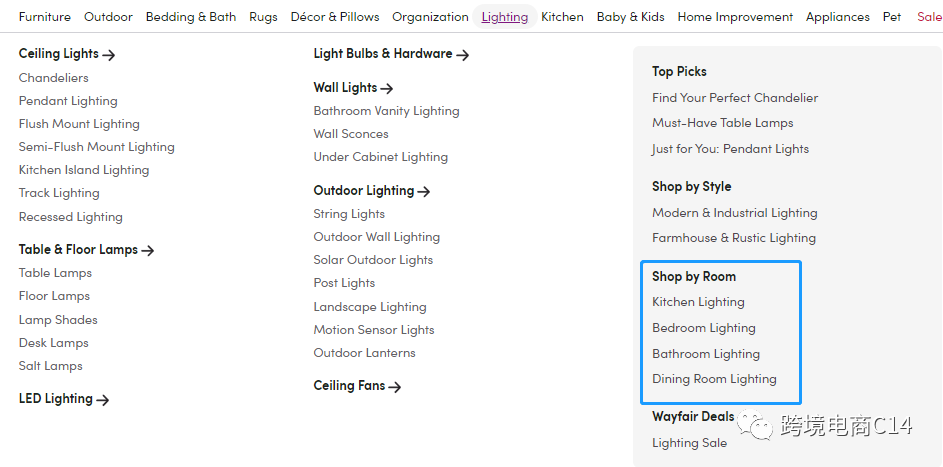
Task: Click the arrow beside Ceiling Lights
Action: (x=109, y=55)
